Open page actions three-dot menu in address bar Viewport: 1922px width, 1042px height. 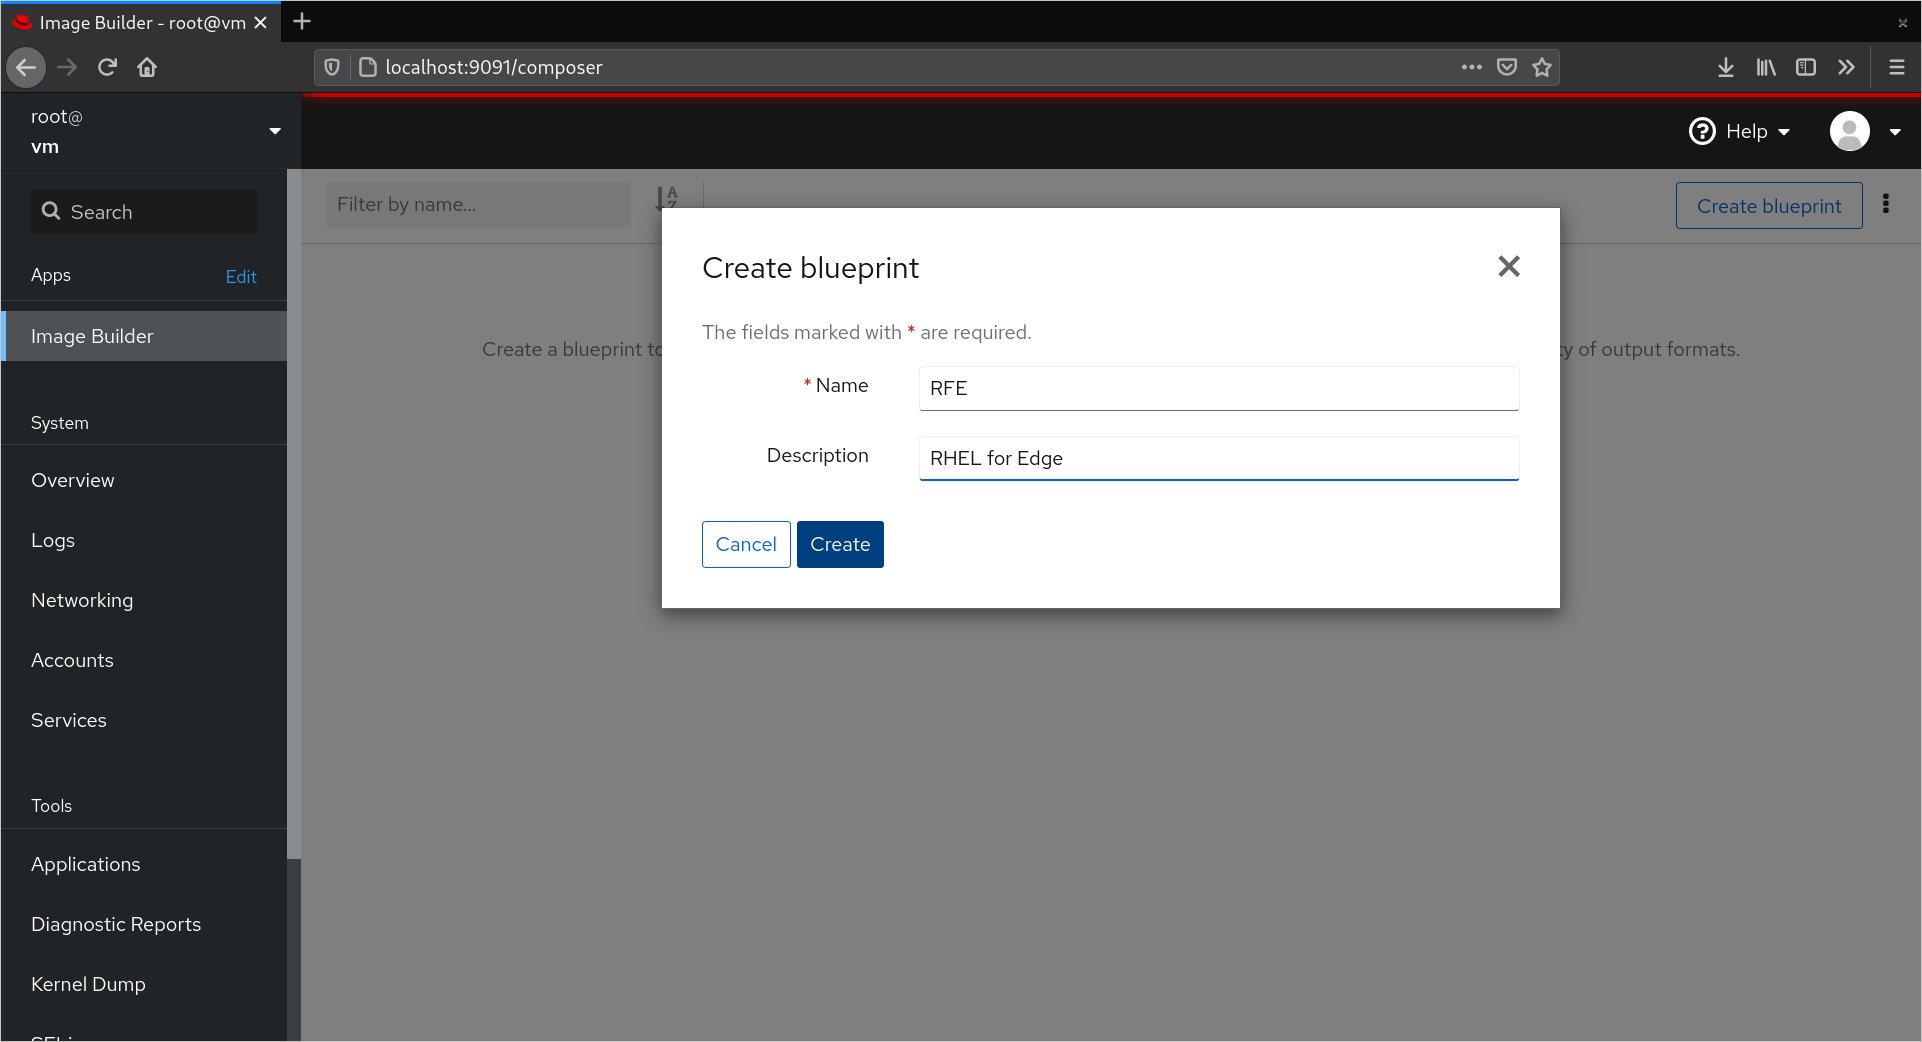tap(1471, 67)
